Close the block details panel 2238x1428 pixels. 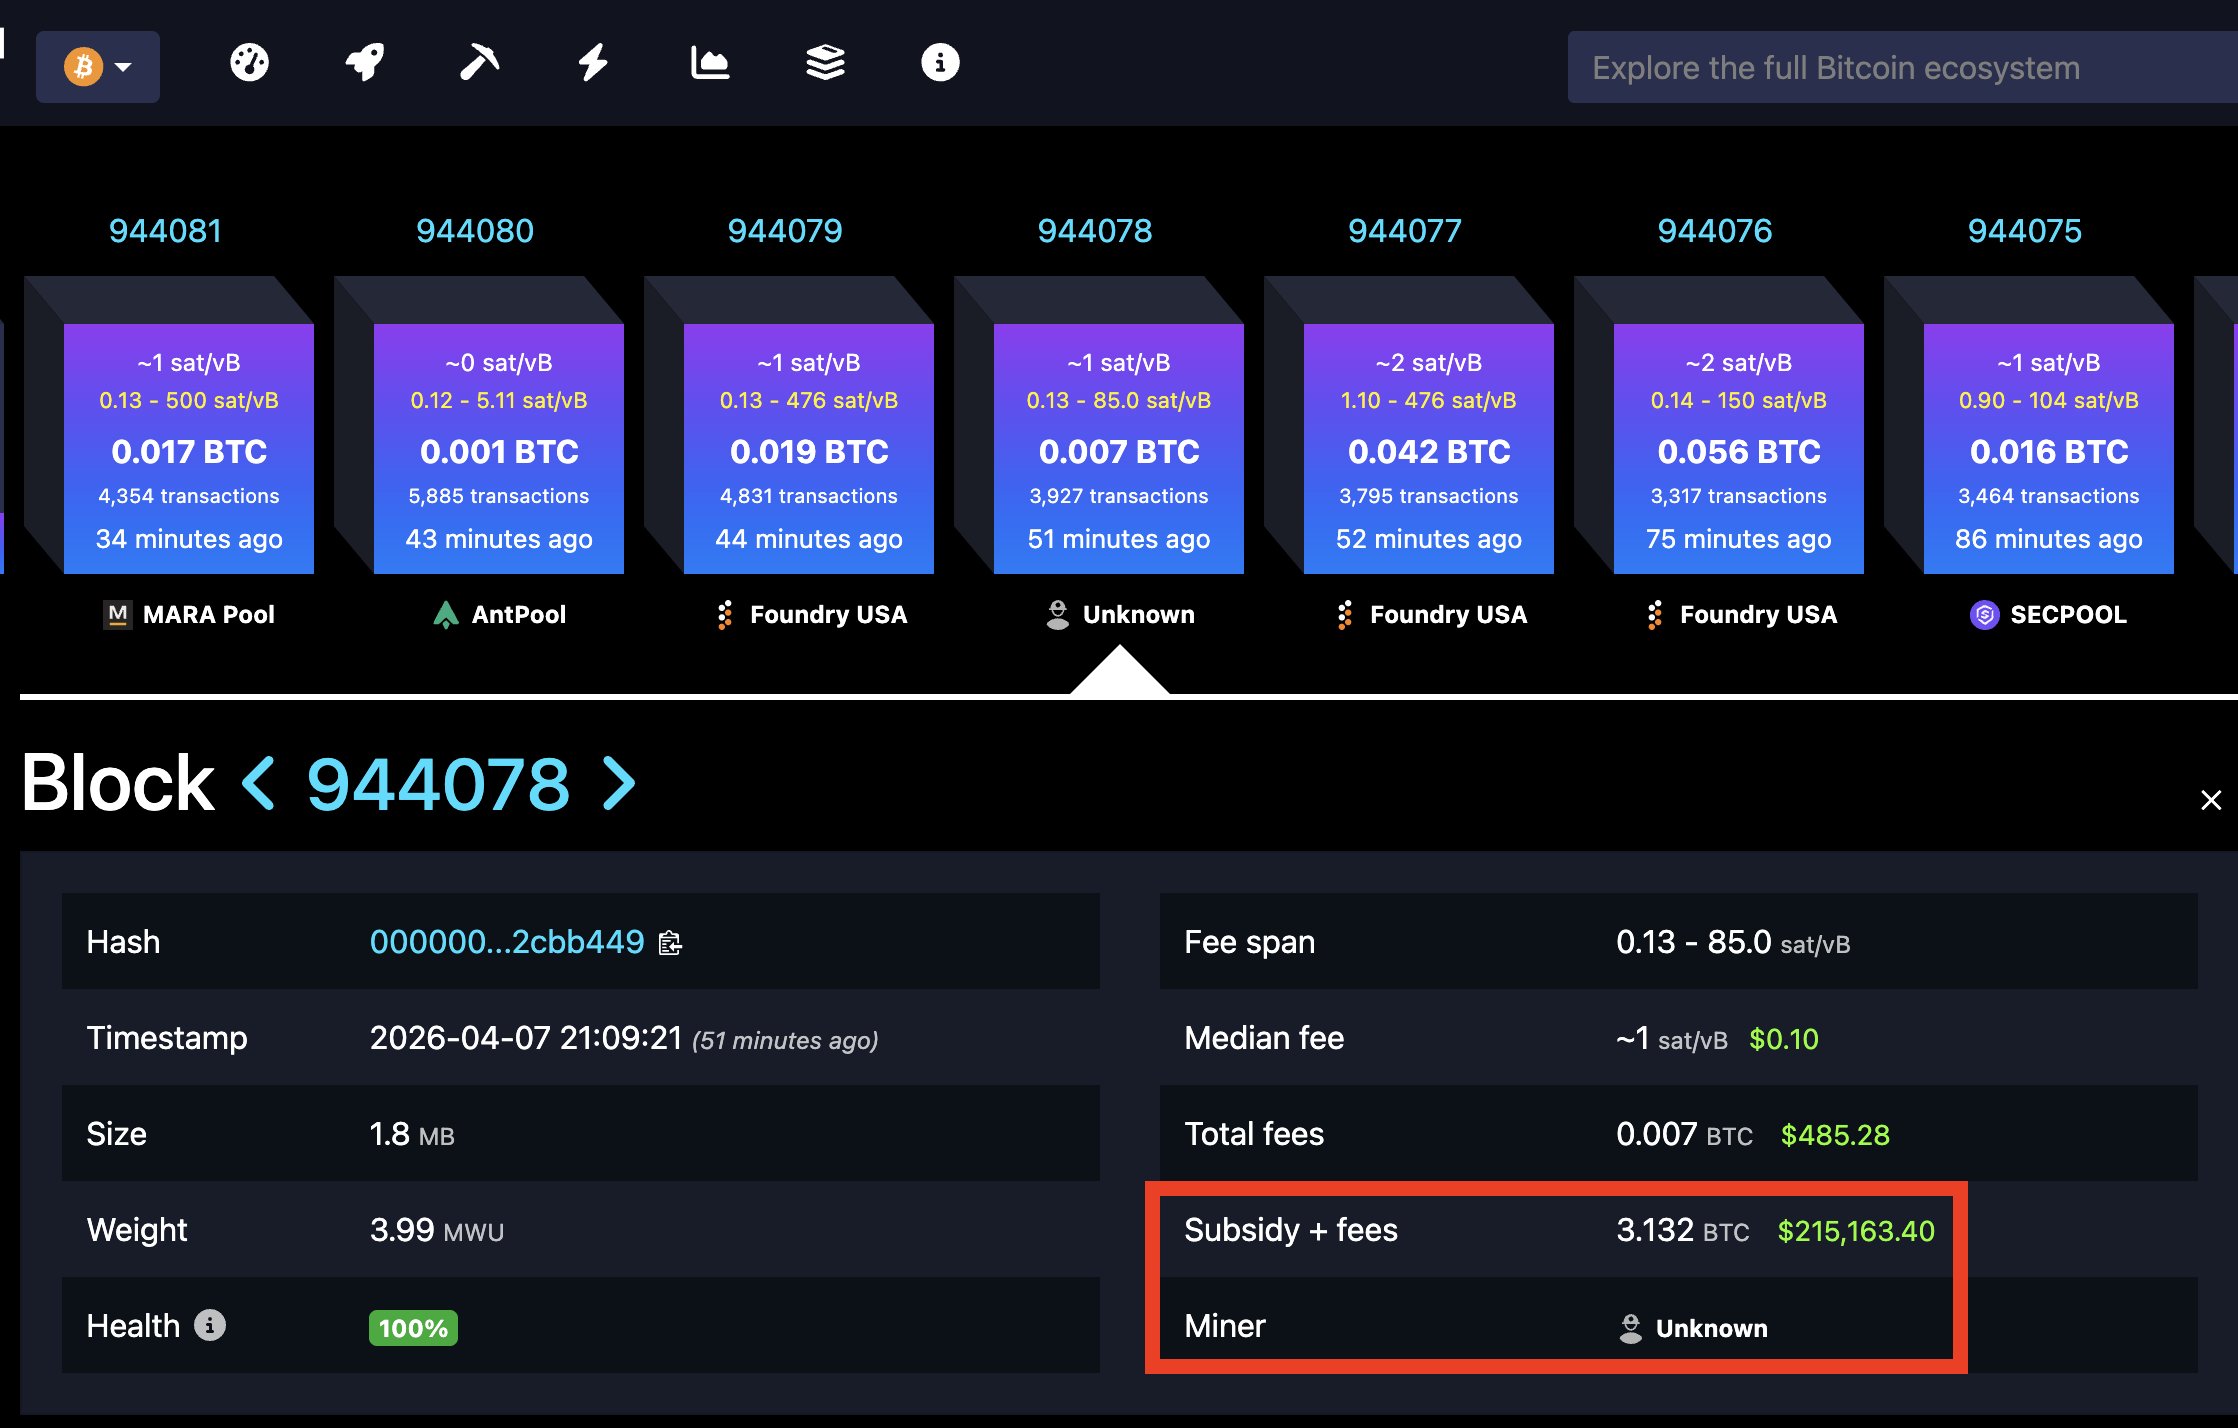point(2211,800)
